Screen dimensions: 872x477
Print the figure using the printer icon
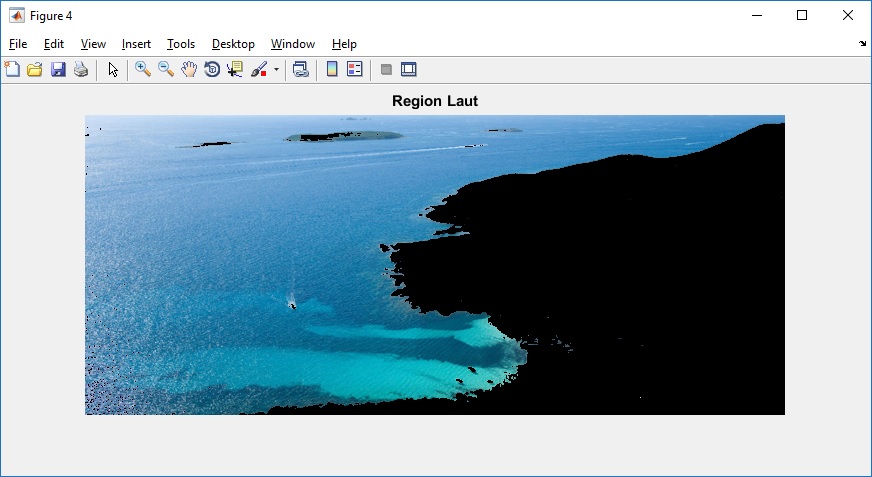point(81,69)
